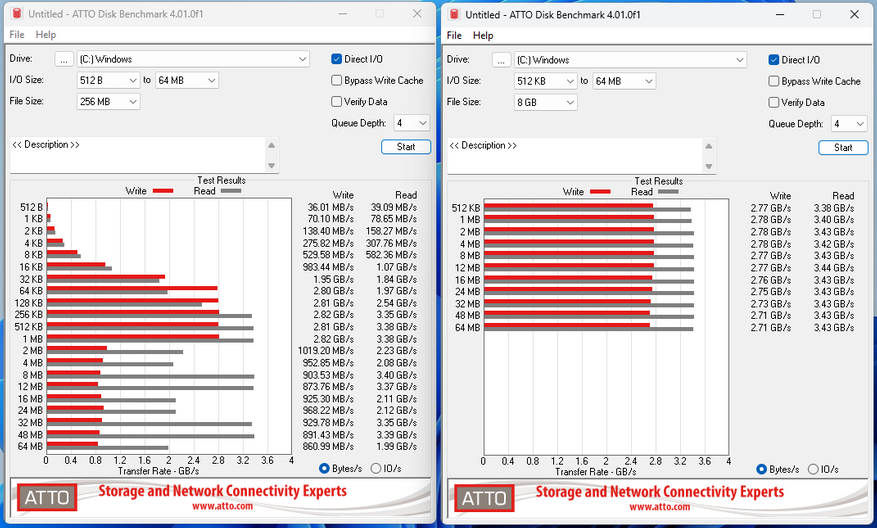Click the 48 MB row label in left chart
877x528 pixels.
coord(30,435)
